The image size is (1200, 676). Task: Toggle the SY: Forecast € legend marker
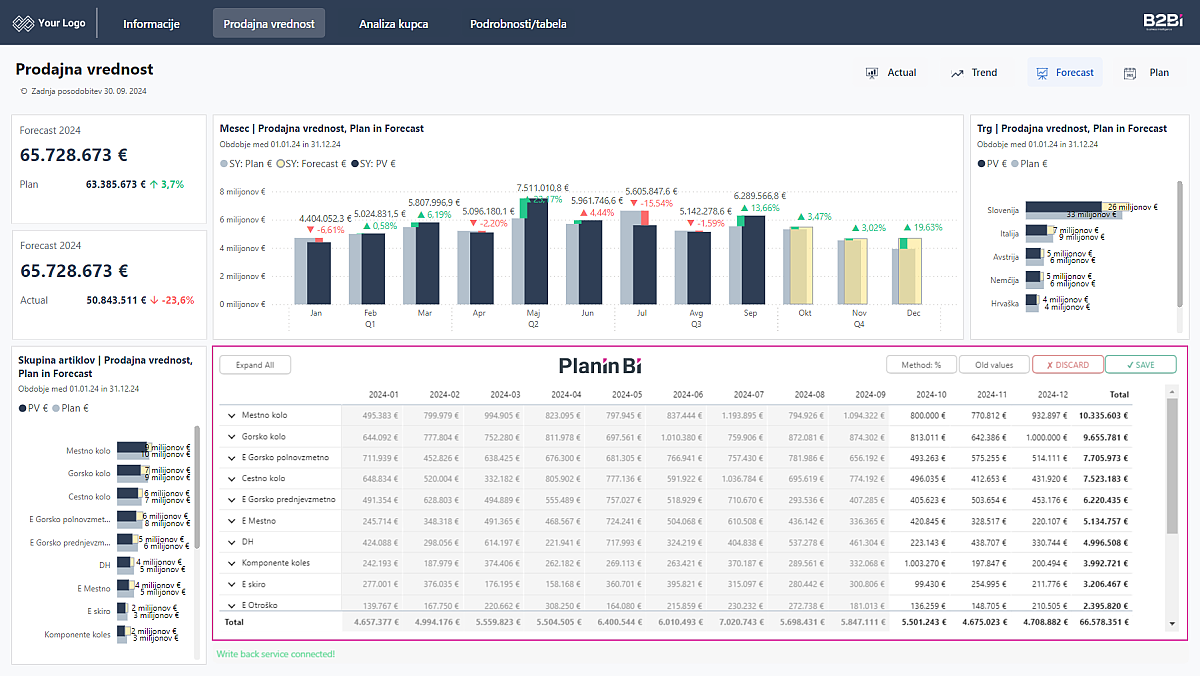(281, 163)
